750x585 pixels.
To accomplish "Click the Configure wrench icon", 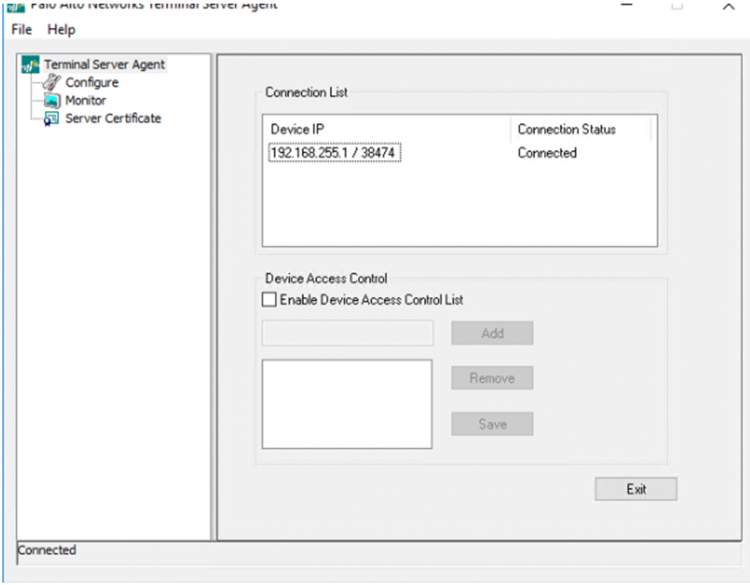I will (x=52, y=82).
